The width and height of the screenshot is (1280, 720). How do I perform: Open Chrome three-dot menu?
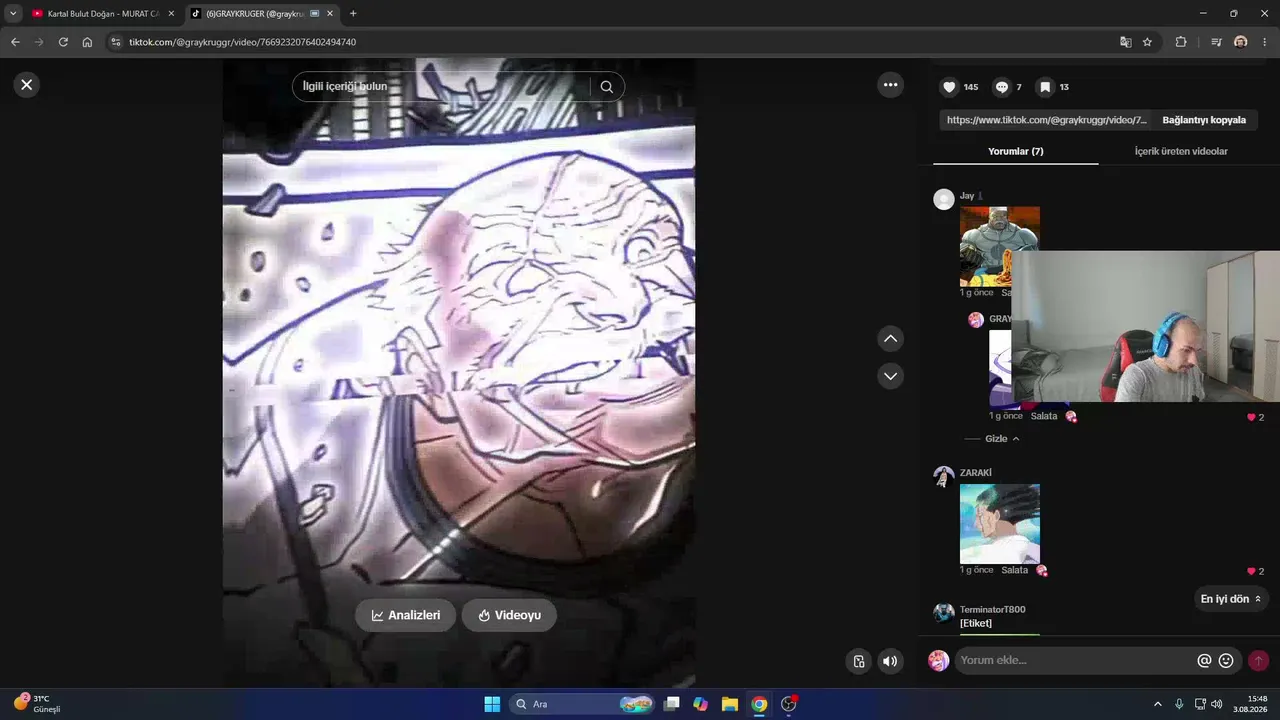point(1265,42)
